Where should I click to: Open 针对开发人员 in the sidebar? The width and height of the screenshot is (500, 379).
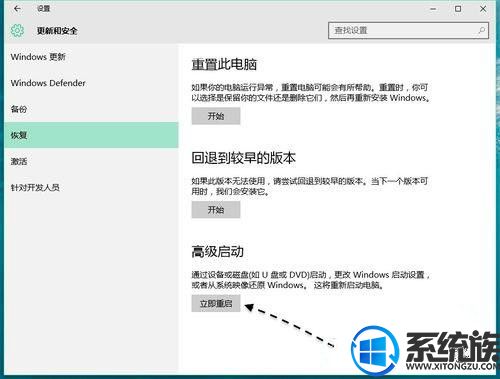pos(91,188)
